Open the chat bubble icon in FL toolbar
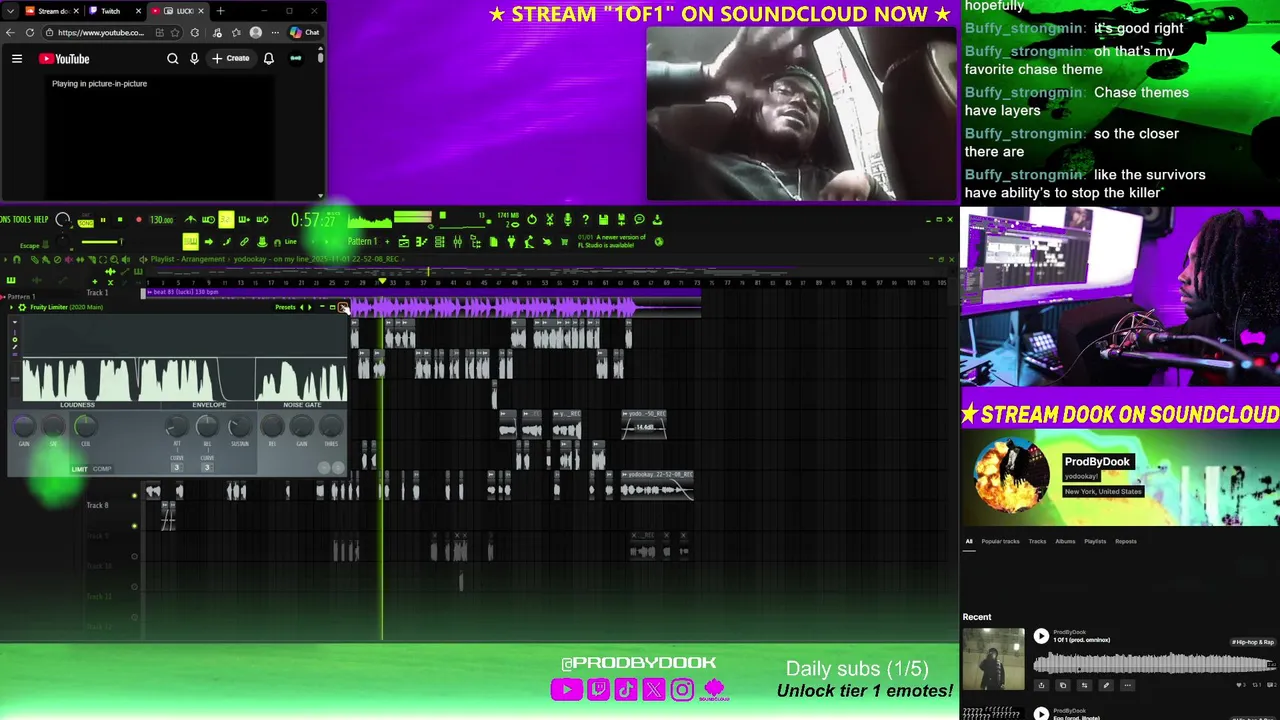The image size is (1280, 720). coord(639,220)
